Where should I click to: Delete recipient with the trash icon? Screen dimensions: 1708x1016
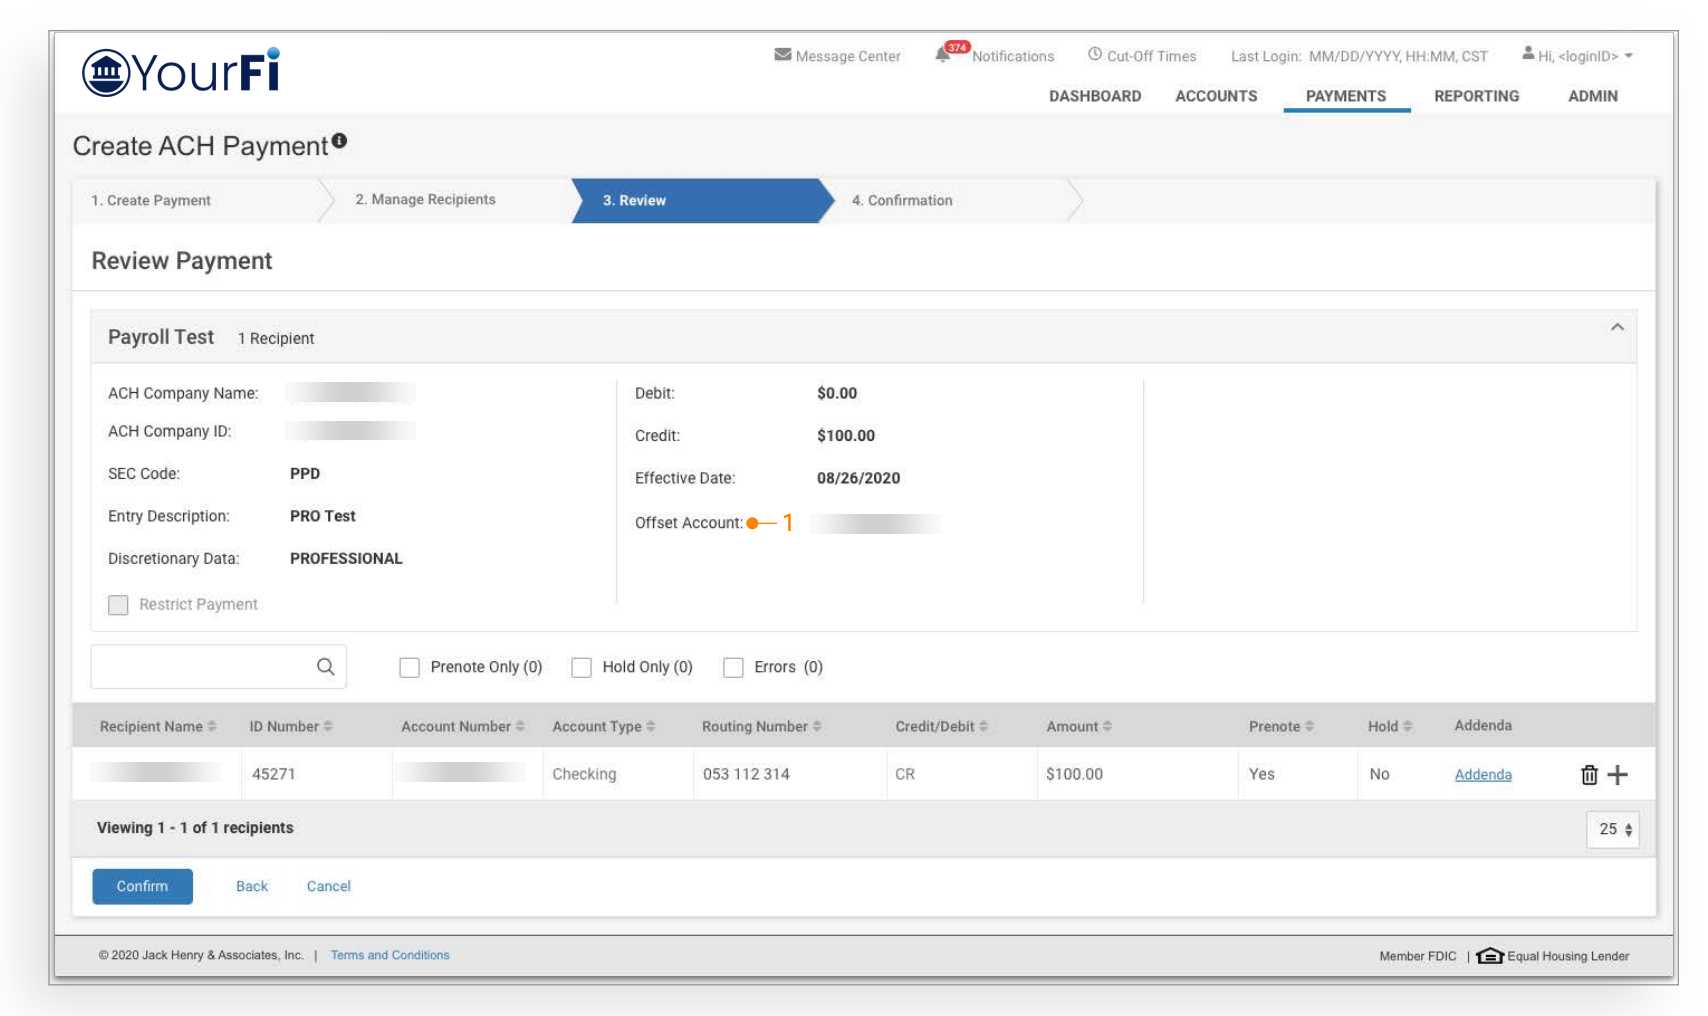point(1589,775)
